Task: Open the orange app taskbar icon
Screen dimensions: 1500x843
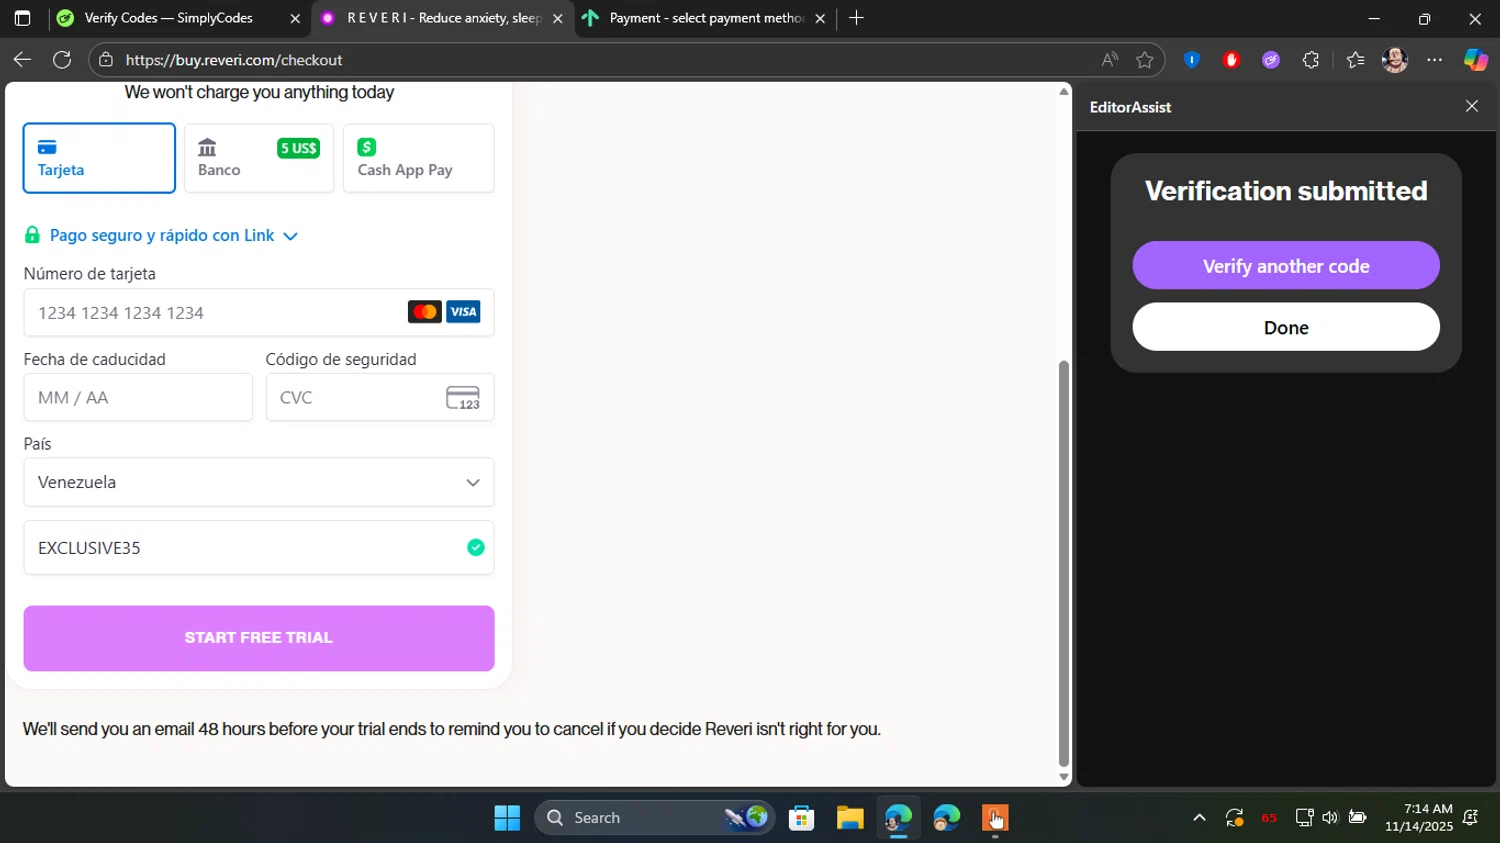Action: pos(994,818)
